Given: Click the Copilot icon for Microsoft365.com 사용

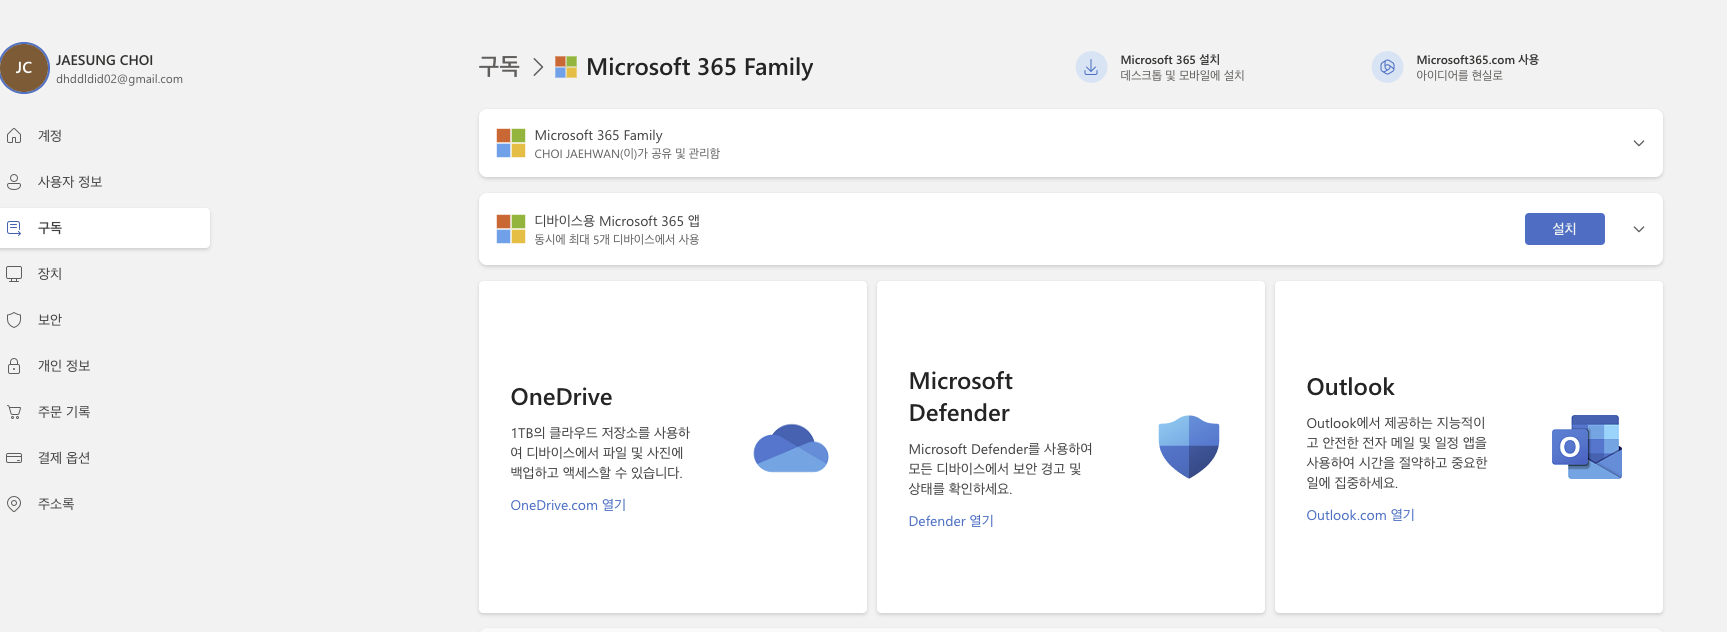Looking at the screenshot, I should pos(1387,67).
